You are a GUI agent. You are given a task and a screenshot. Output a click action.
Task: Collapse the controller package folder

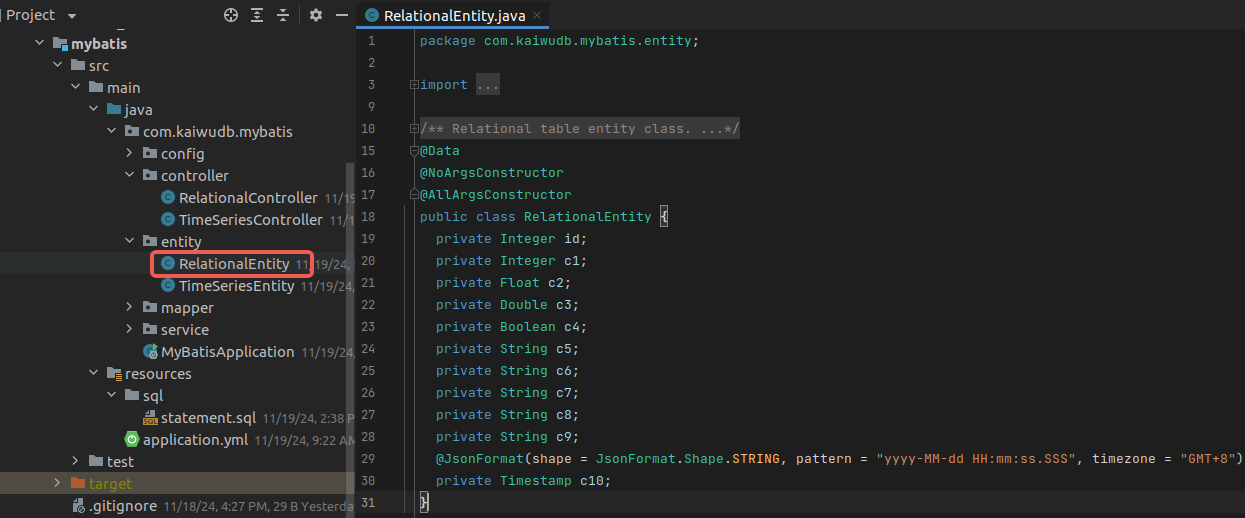tap(130, 175)
